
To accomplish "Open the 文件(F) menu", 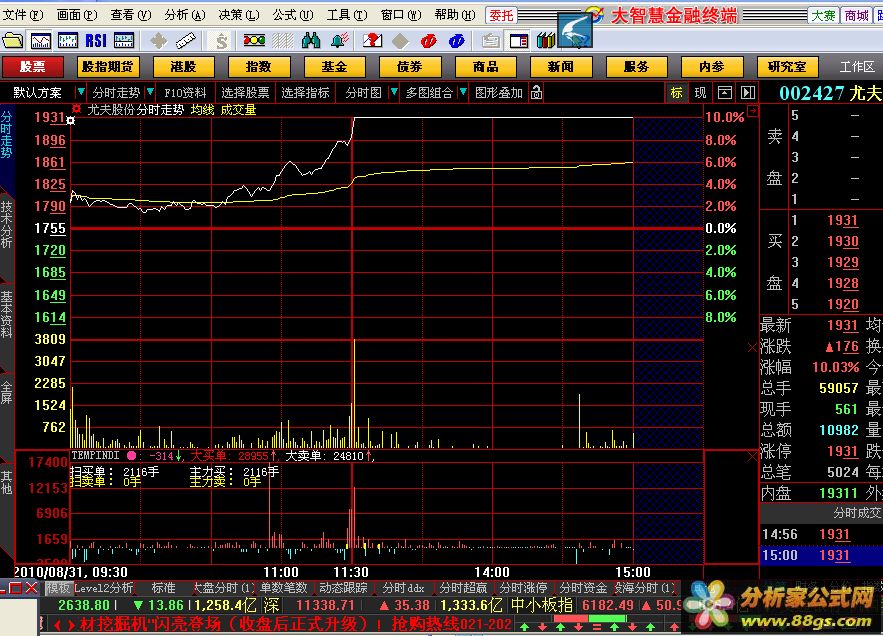I will (23, 15).
